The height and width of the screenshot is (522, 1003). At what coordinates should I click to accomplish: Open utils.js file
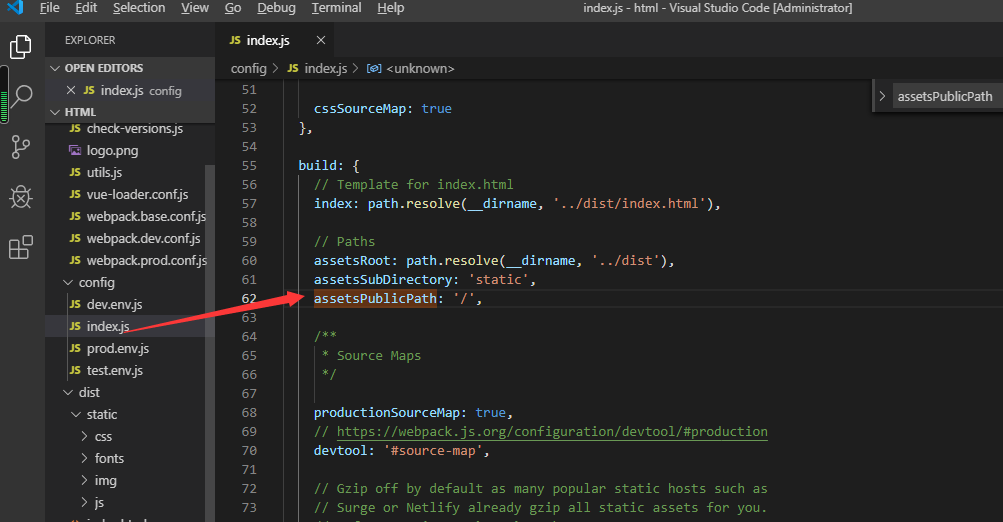tap(104, 173)
